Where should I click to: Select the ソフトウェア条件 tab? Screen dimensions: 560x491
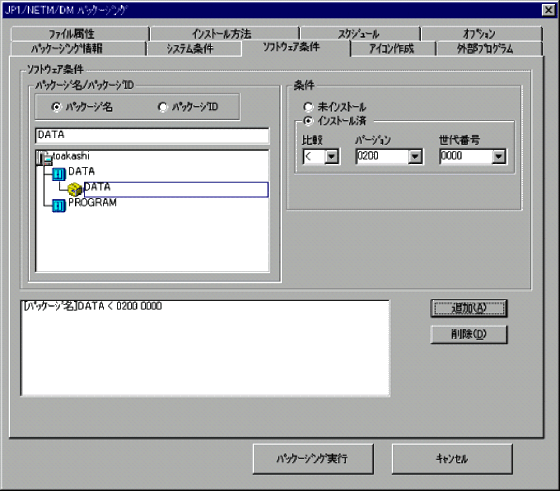pos(296,47)
